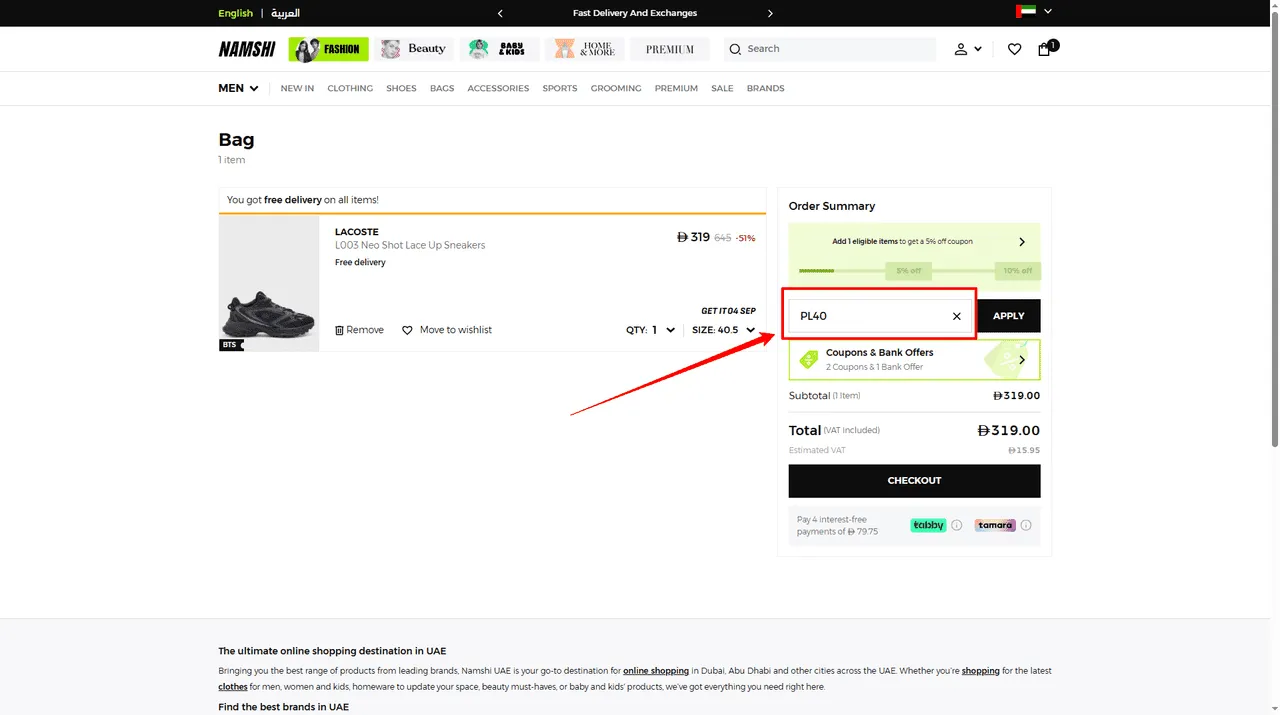Screen dimensions: 1280x715
Task: Click the search magnifier icon in the search bar
Action: coord(735,48)
